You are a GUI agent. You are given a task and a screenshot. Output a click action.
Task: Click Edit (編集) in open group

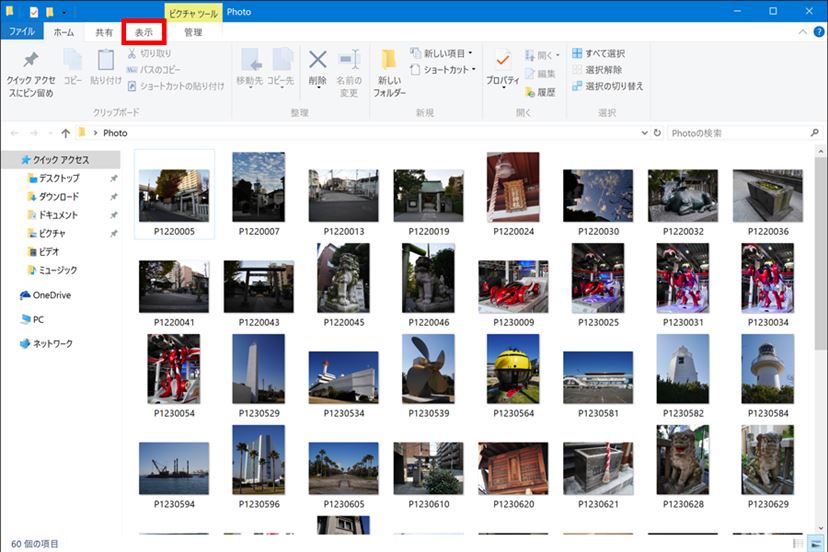click(540, 74)
